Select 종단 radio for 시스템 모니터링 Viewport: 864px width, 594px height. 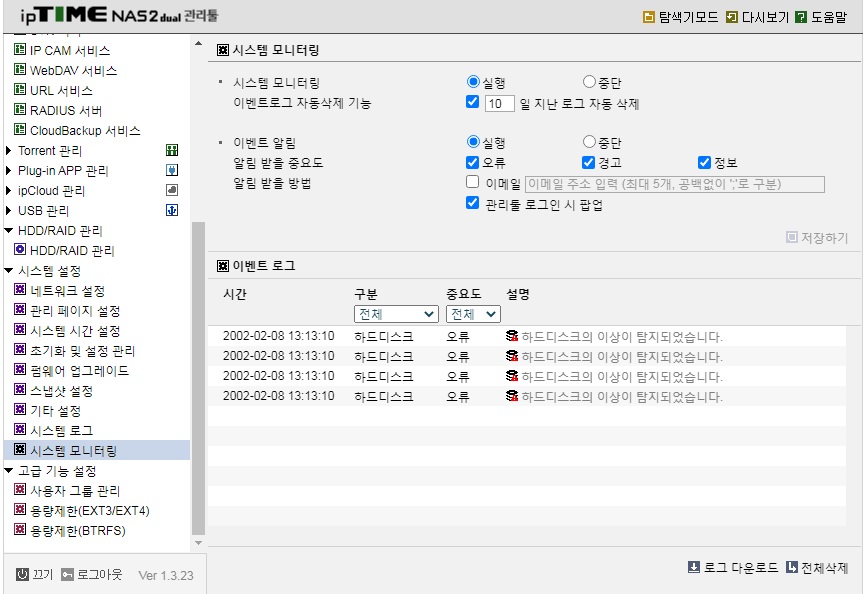coord(589,82)
